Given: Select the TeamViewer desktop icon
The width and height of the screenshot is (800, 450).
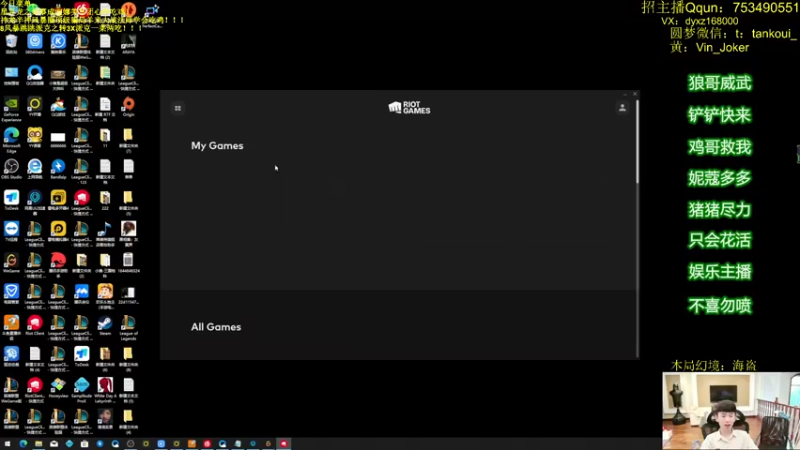Looking at the screenshot, I should 11,231.
